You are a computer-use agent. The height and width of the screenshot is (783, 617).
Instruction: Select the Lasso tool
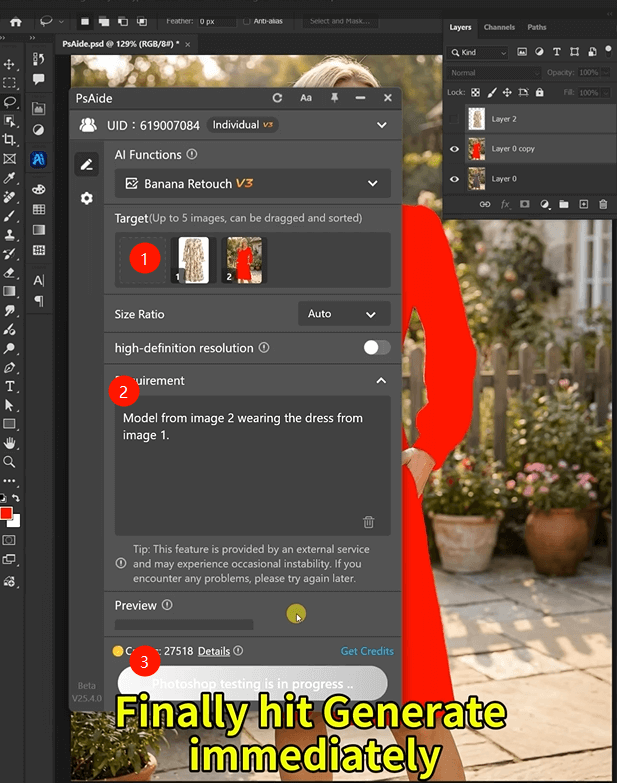[9, 102]
